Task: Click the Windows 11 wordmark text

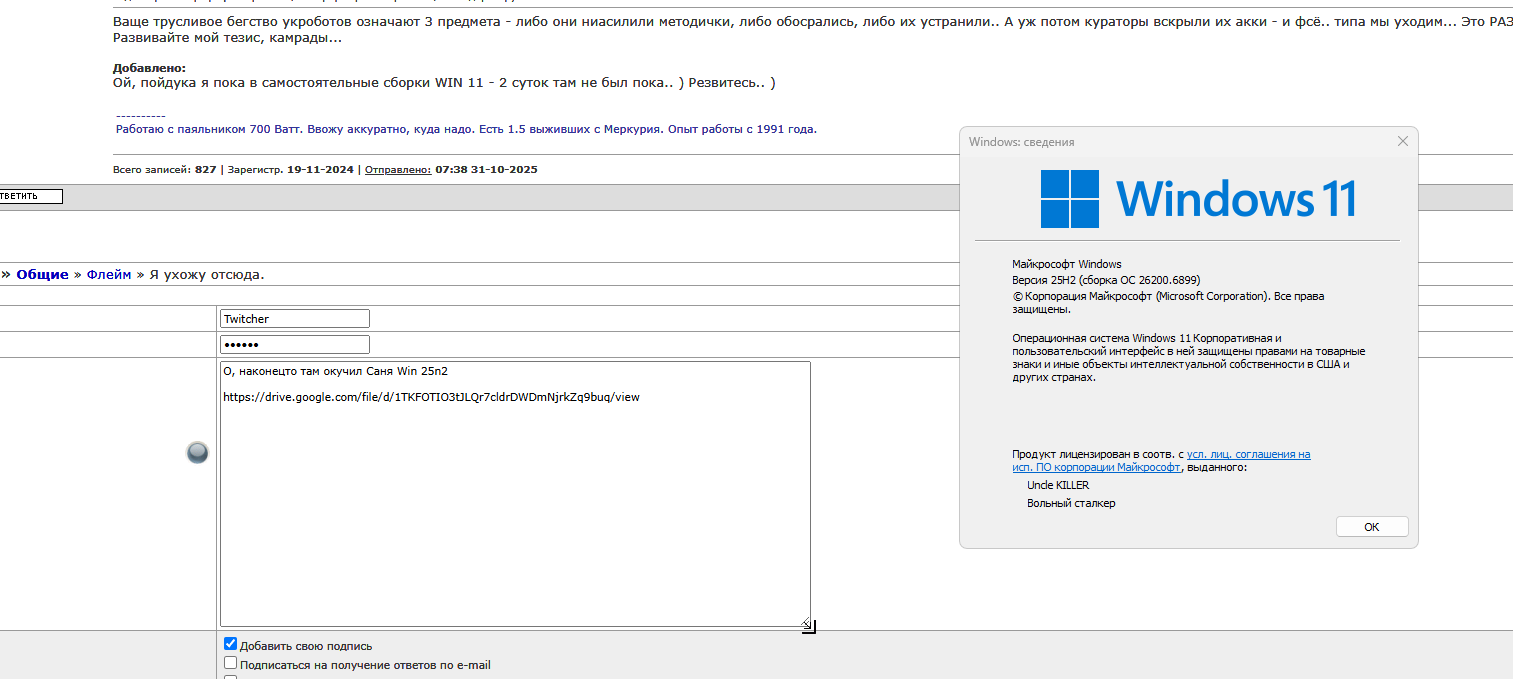Action: tap(1236, 198)
